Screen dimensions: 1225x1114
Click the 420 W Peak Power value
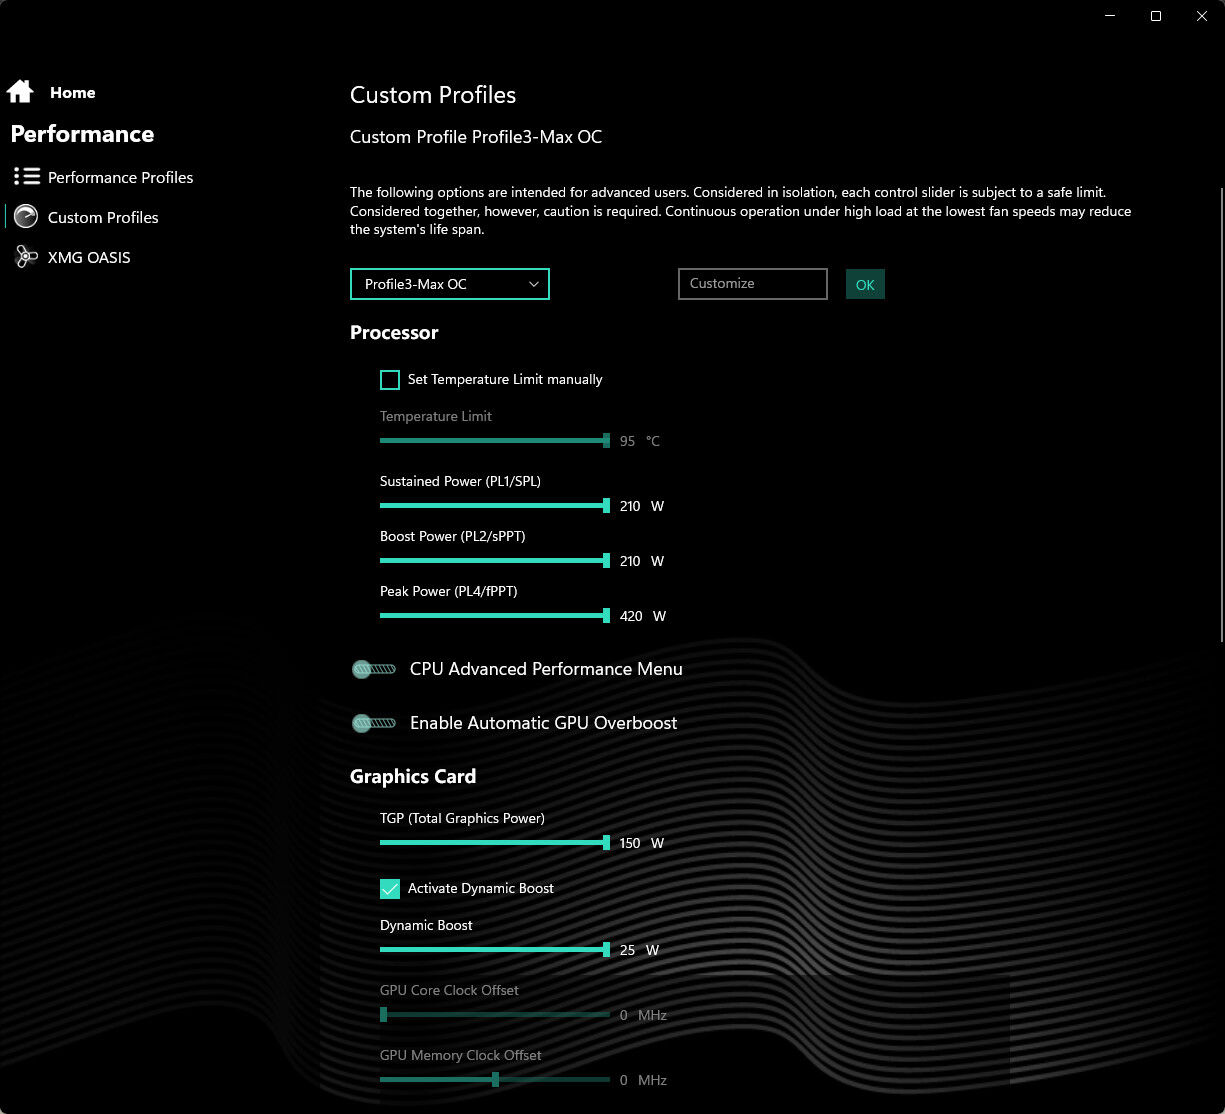coord(642,616)
